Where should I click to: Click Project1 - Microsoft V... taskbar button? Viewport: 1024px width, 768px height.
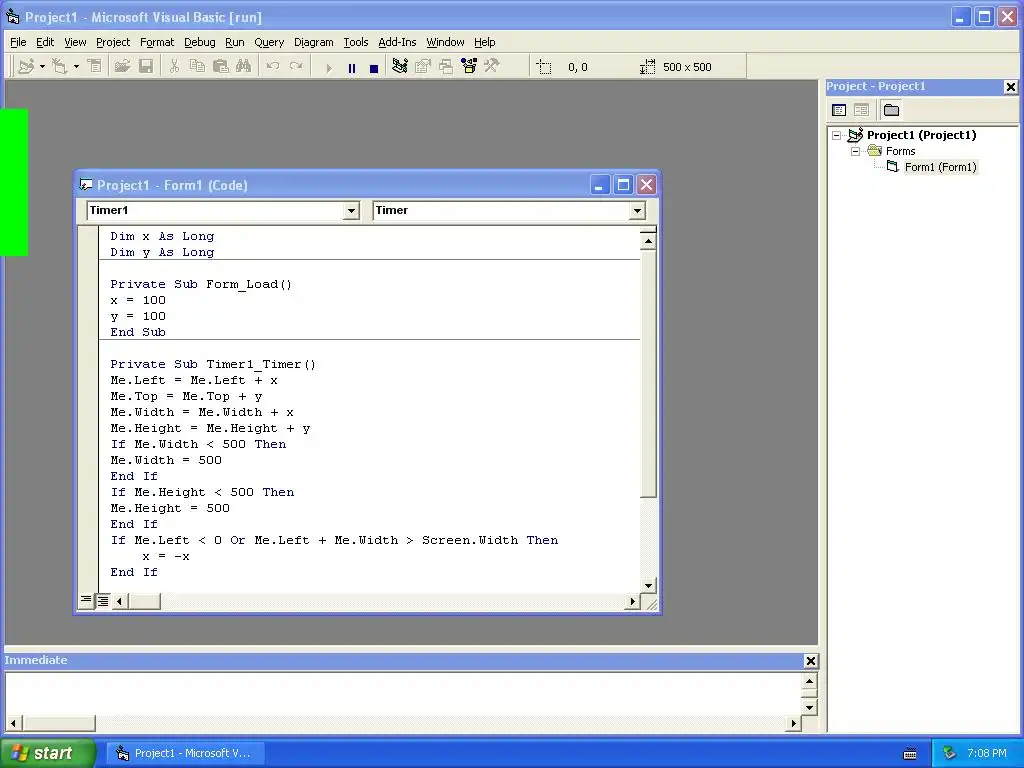coord(184,754)
